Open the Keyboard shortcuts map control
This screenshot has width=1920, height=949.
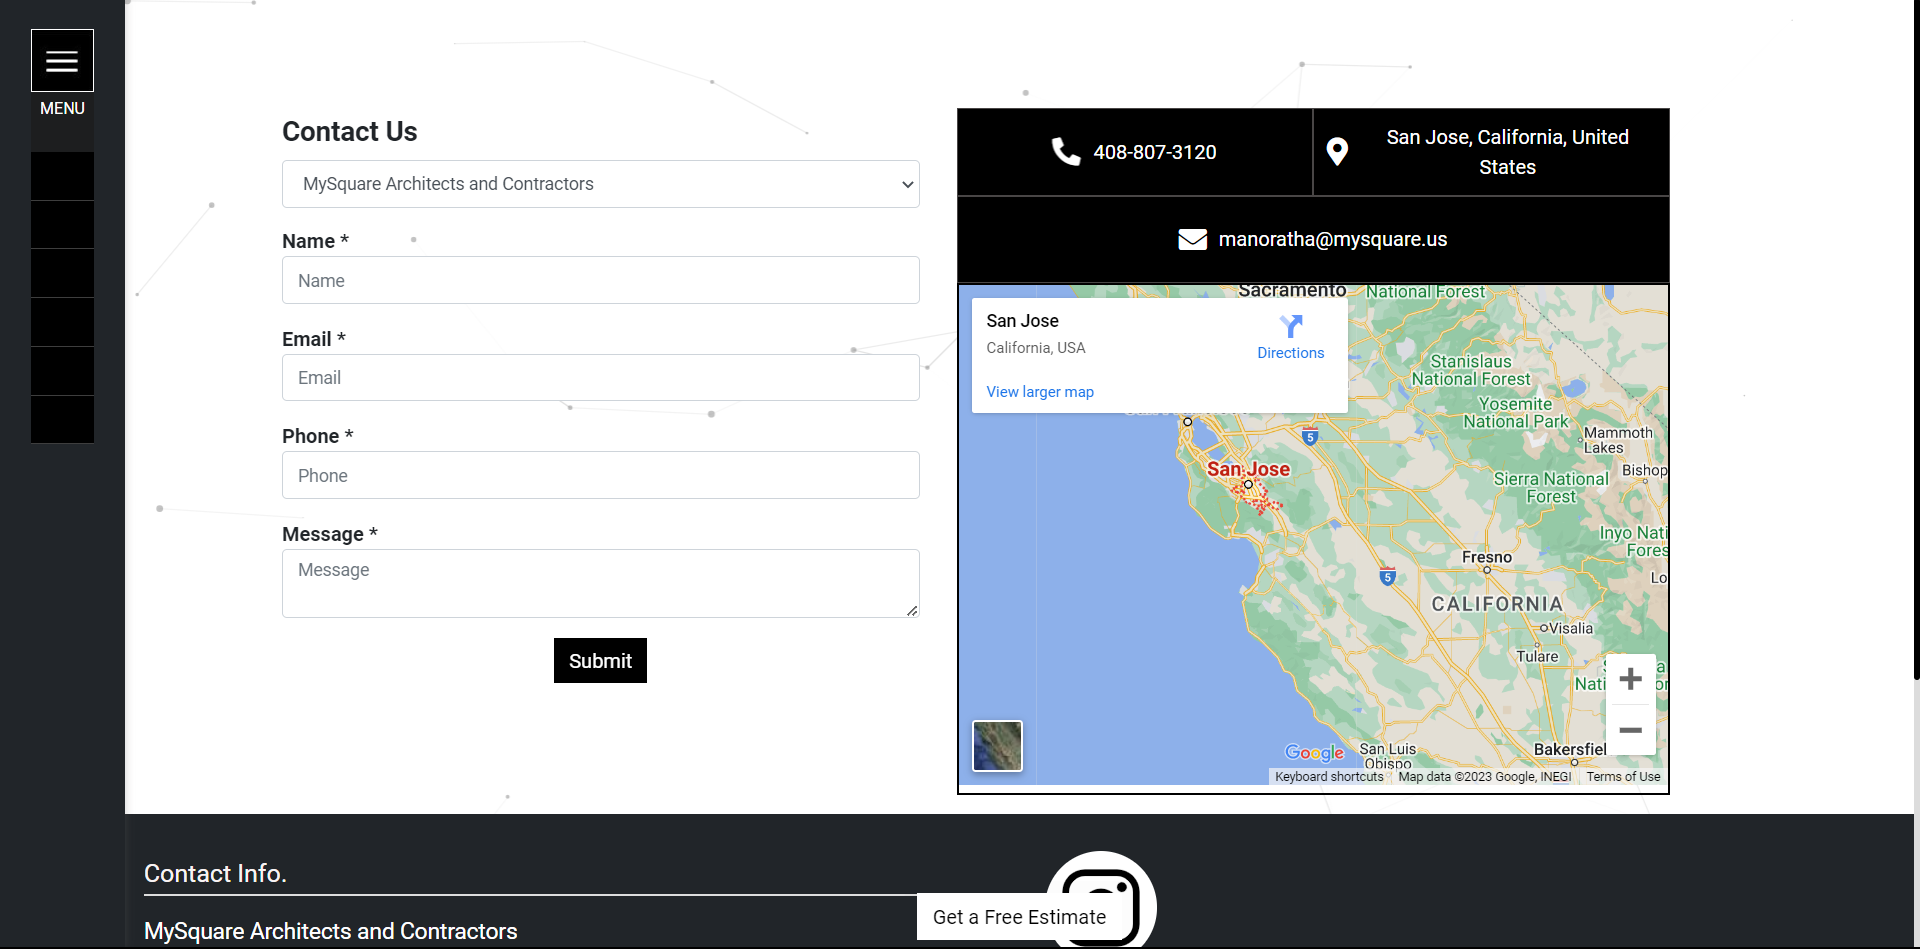point(1328,776)
